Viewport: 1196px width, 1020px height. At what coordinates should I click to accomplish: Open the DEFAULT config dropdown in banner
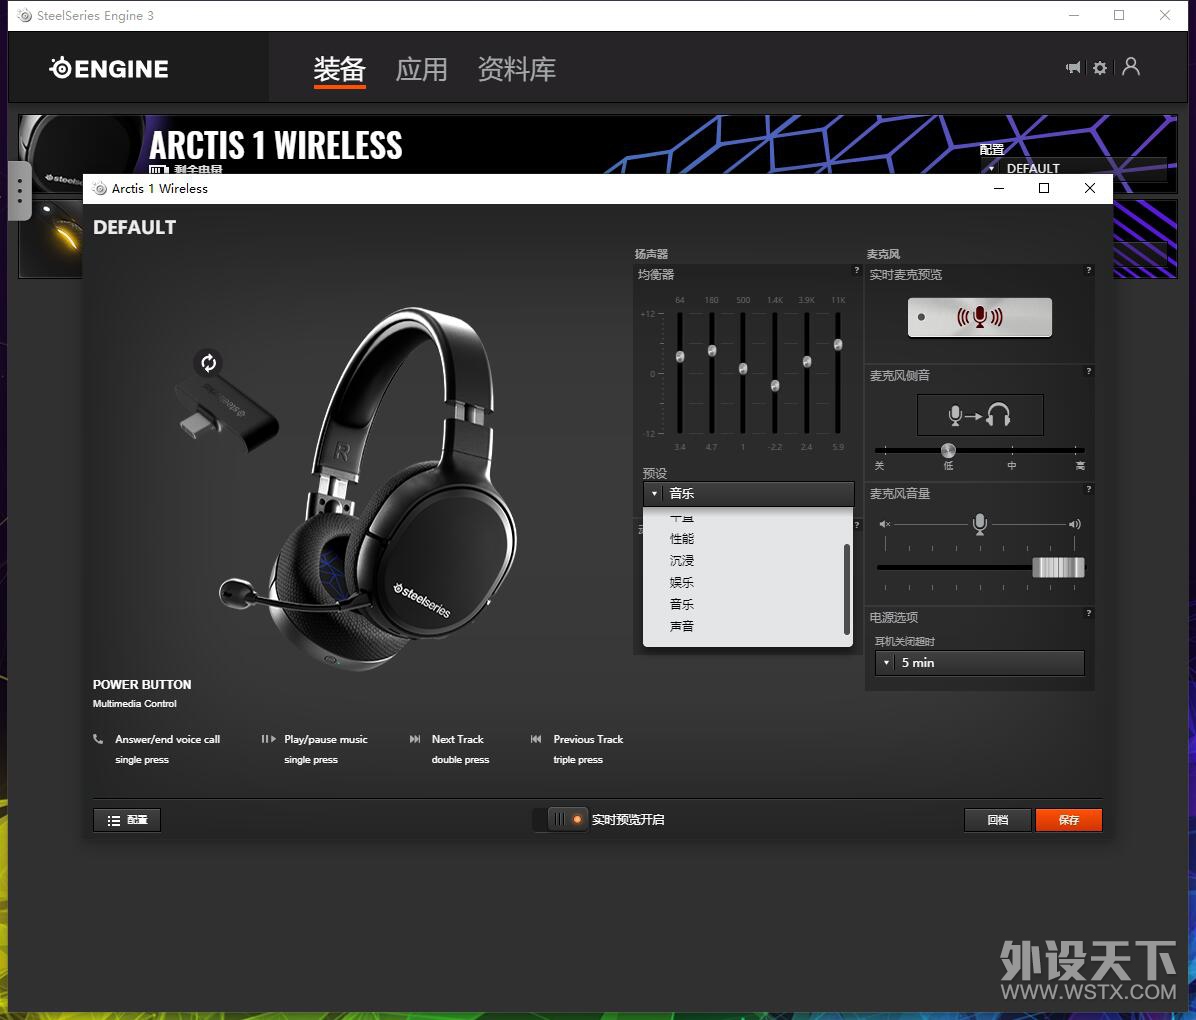[1075, 169]
